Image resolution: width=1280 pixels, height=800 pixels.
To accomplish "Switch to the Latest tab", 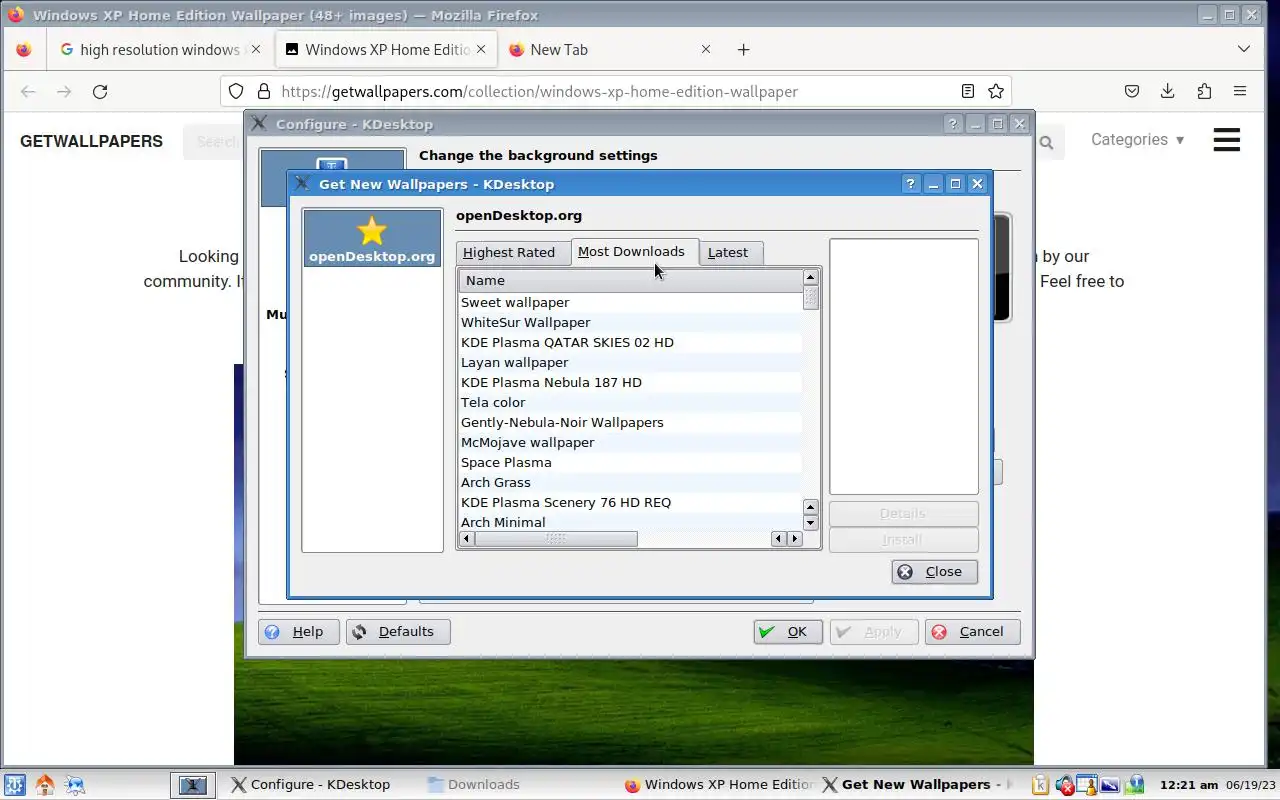I will (728, 252).
